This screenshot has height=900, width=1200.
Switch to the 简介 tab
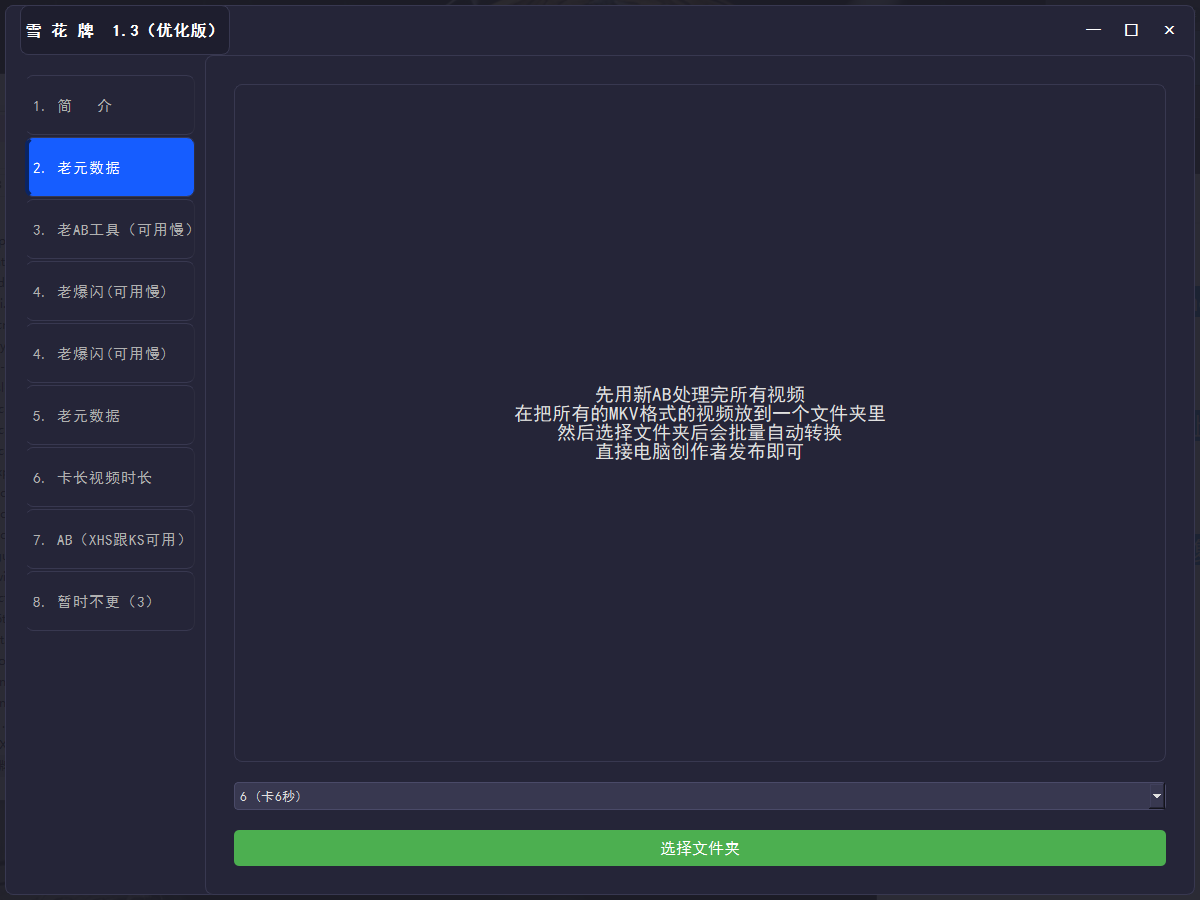coord(110,105)
